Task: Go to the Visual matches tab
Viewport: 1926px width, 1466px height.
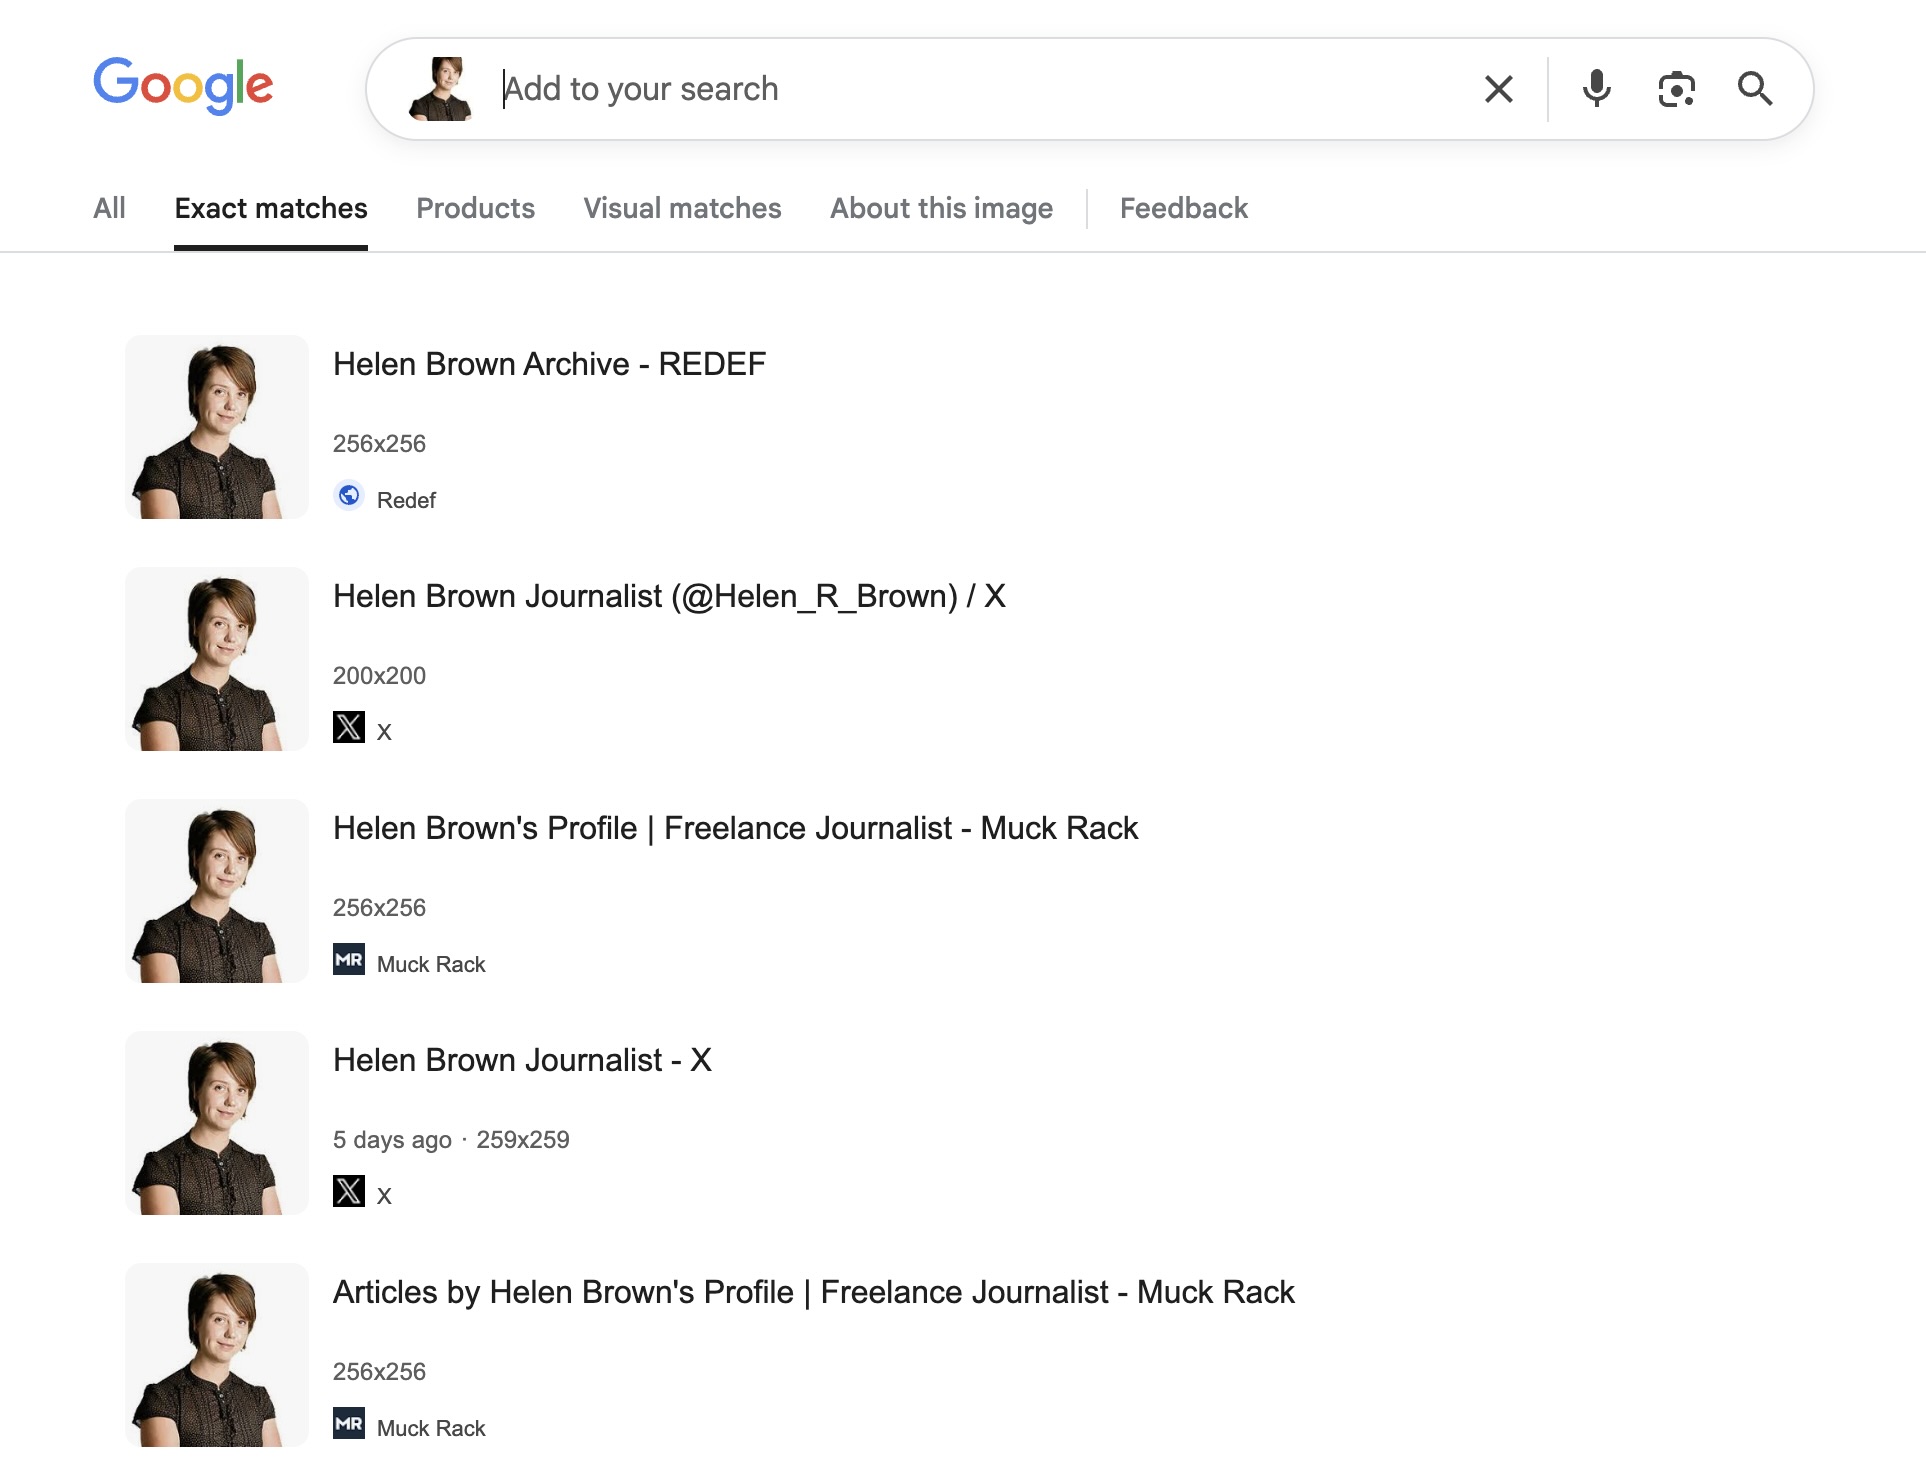Action: coord(682,208)
